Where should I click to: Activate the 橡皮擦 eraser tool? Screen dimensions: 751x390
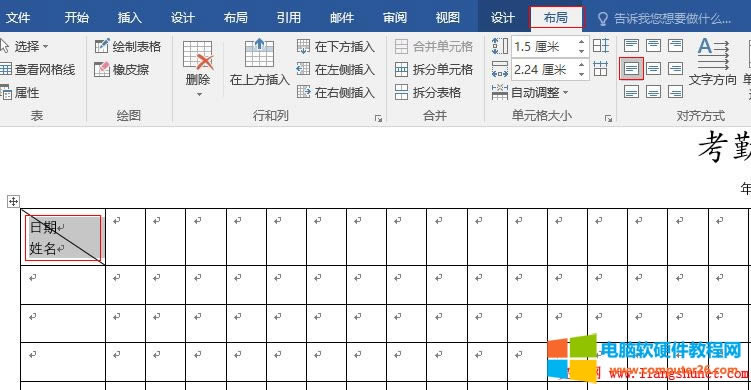point(122,70)
